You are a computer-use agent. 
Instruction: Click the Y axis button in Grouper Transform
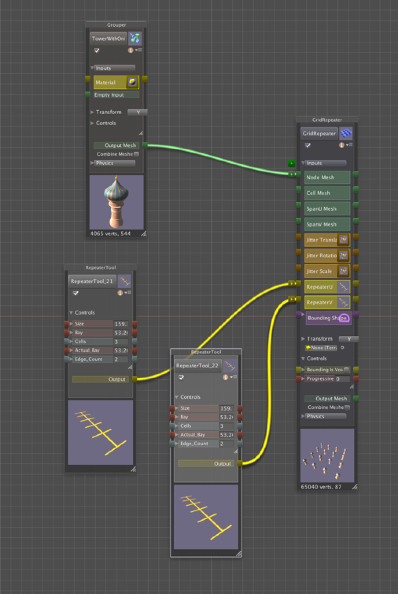tap(137, 112)
